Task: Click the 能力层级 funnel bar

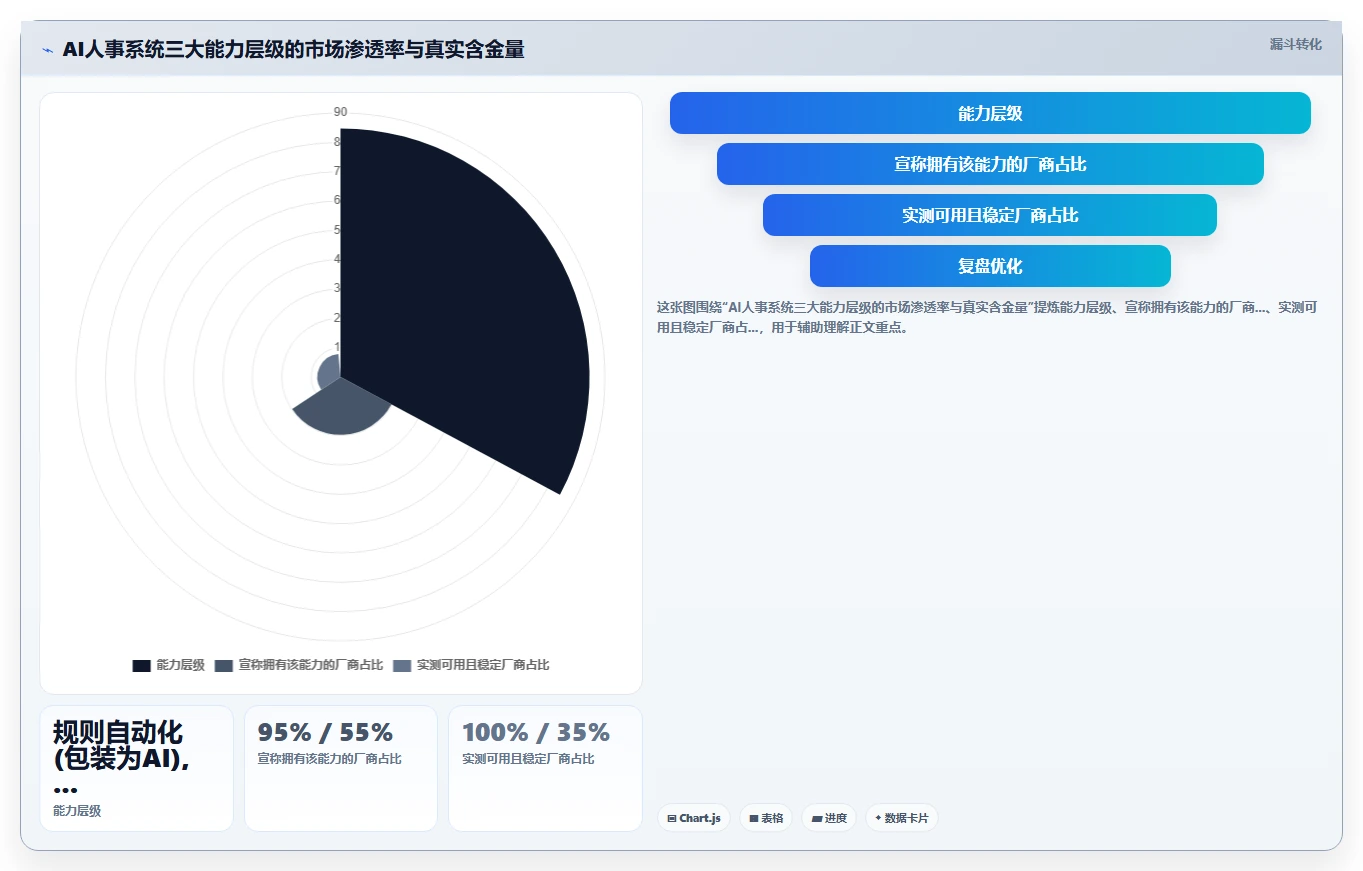Action: click(990, 113)
